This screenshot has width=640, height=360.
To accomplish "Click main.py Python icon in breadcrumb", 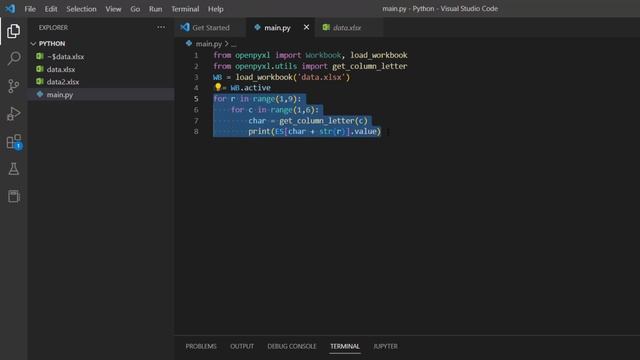I will click(x=189, y=43).
